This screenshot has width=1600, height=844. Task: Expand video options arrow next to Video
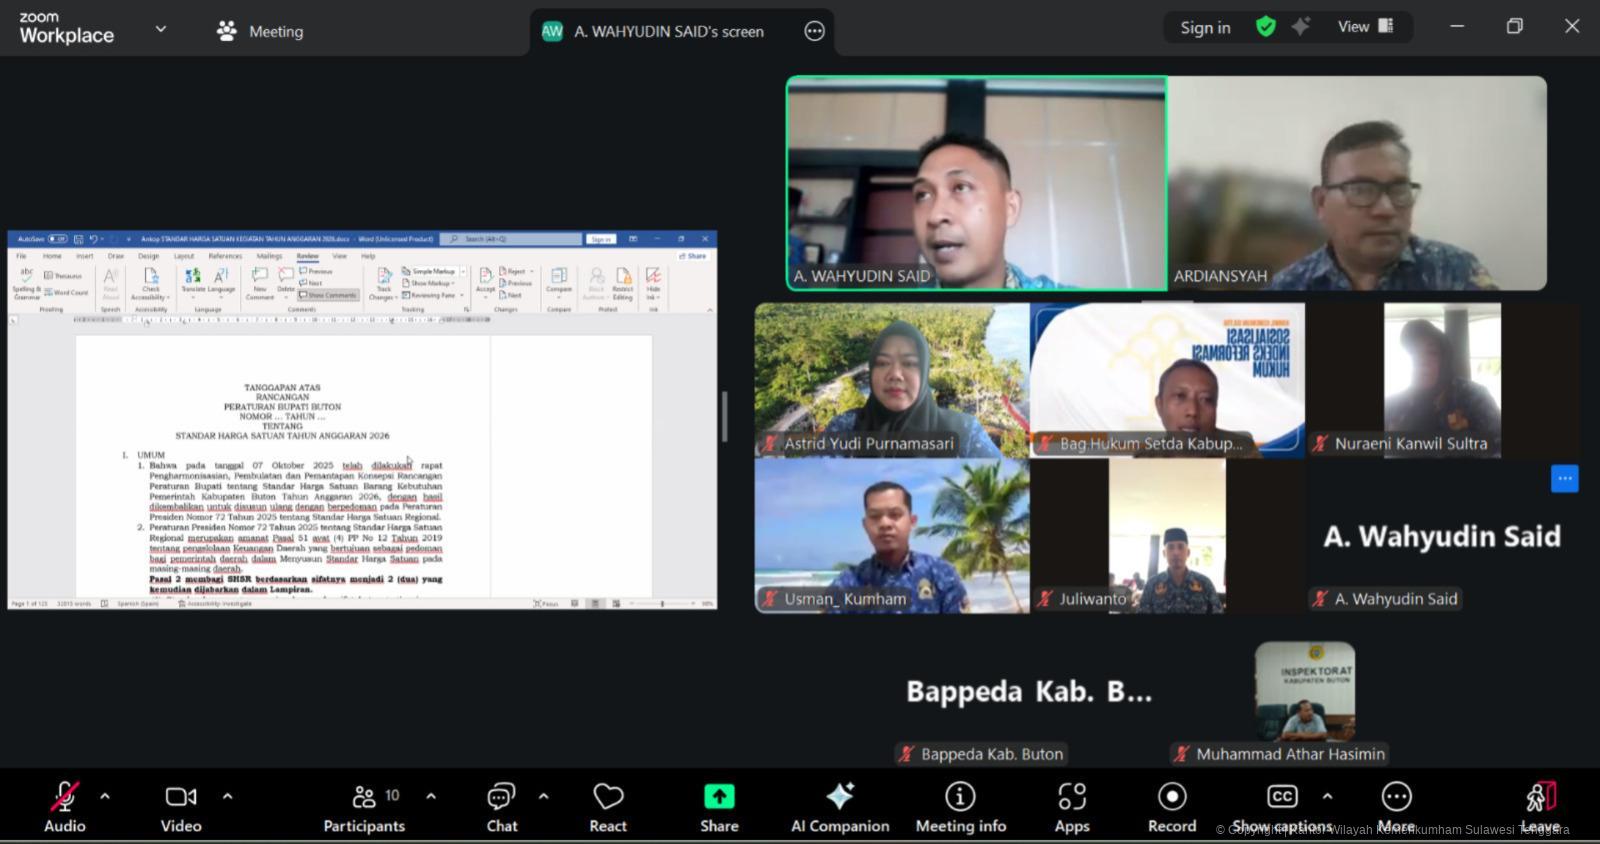227,797
